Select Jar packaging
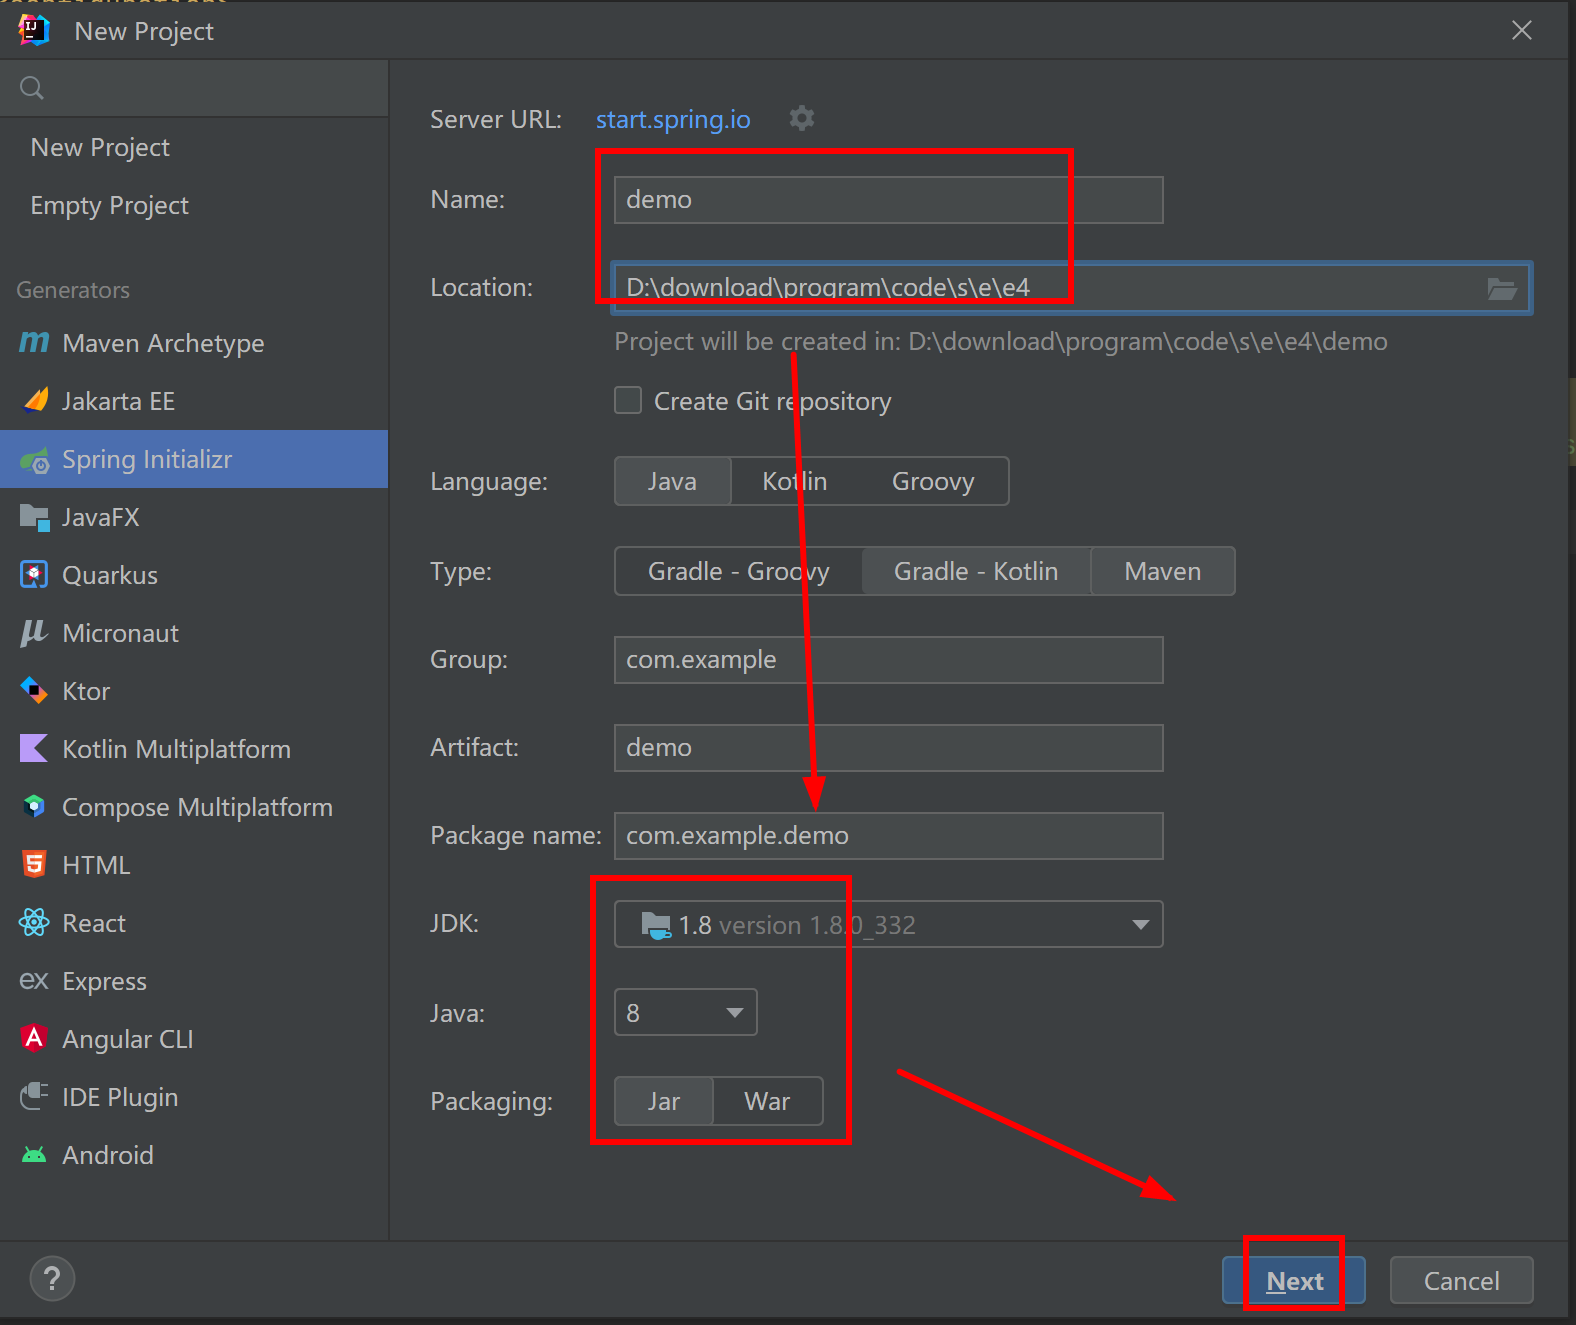 664,1101
